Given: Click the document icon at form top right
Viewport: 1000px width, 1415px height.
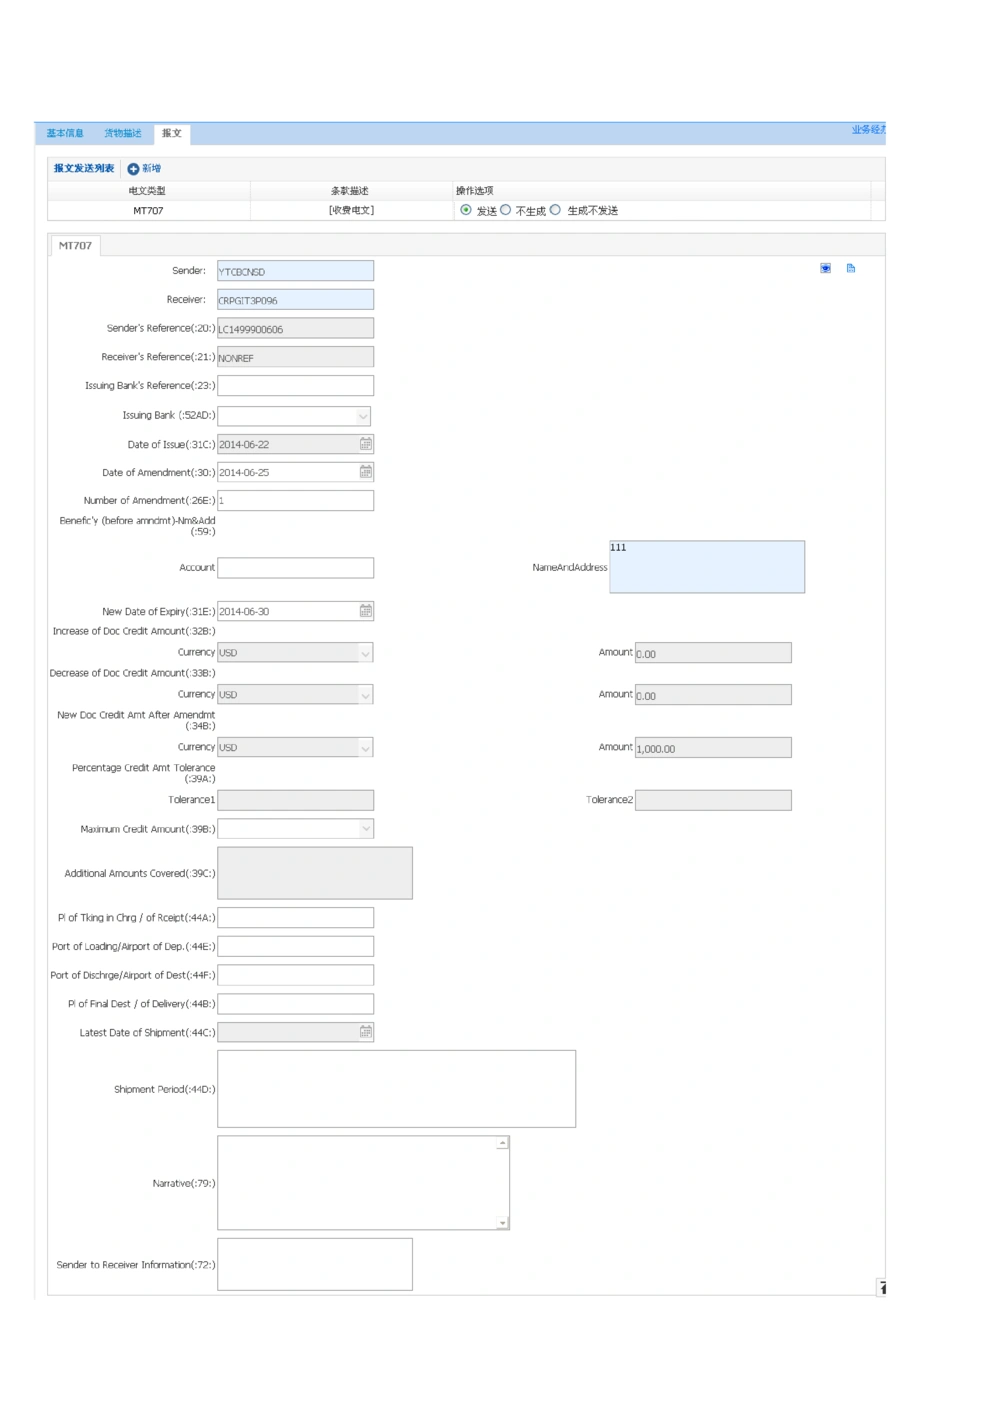Looking at the screenshot, I should 851,268.
